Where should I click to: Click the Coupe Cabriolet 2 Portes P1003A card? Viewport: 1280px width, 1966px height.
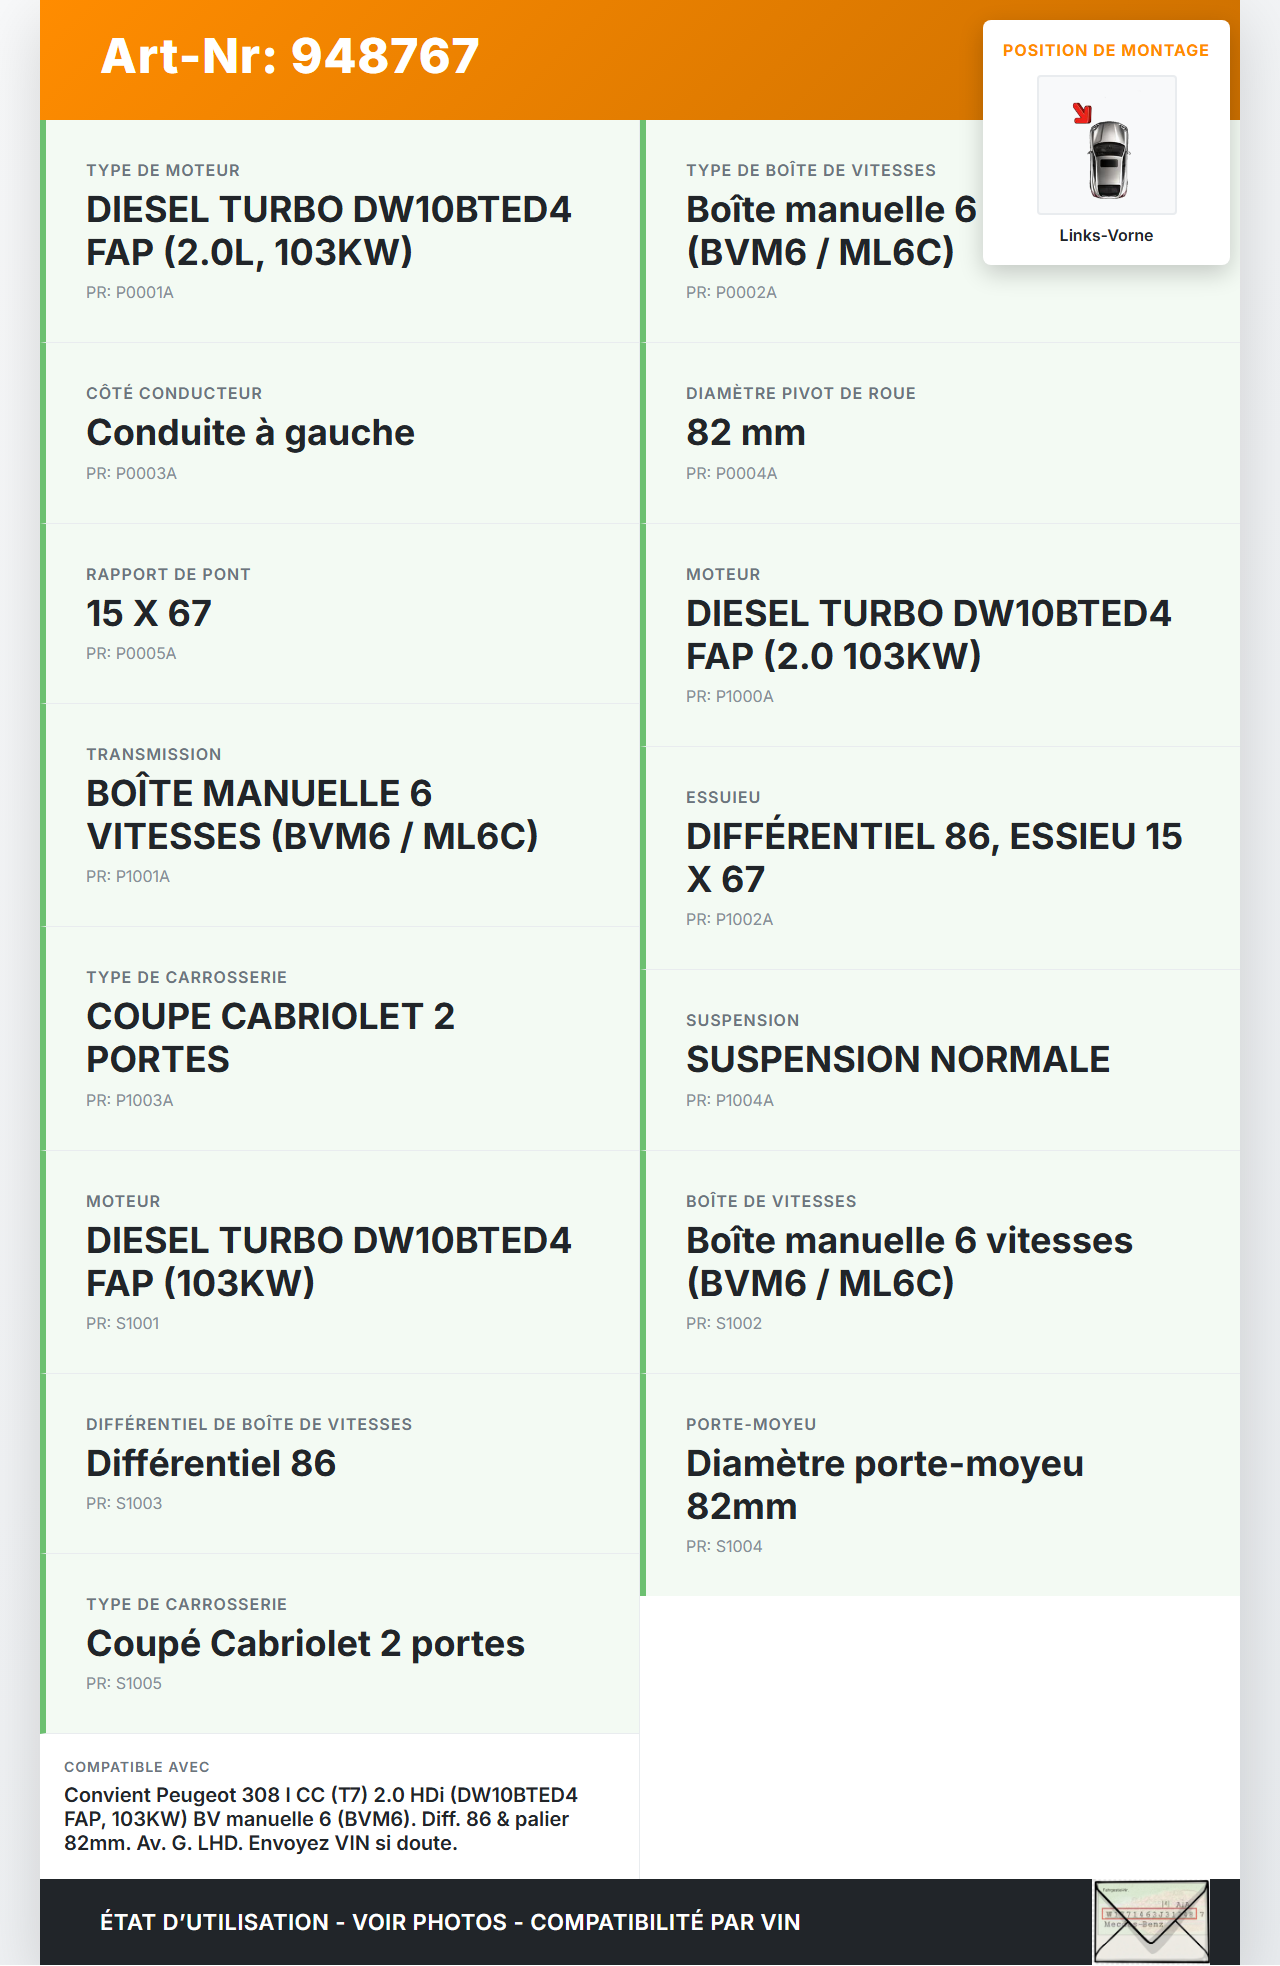(340, 1038)
